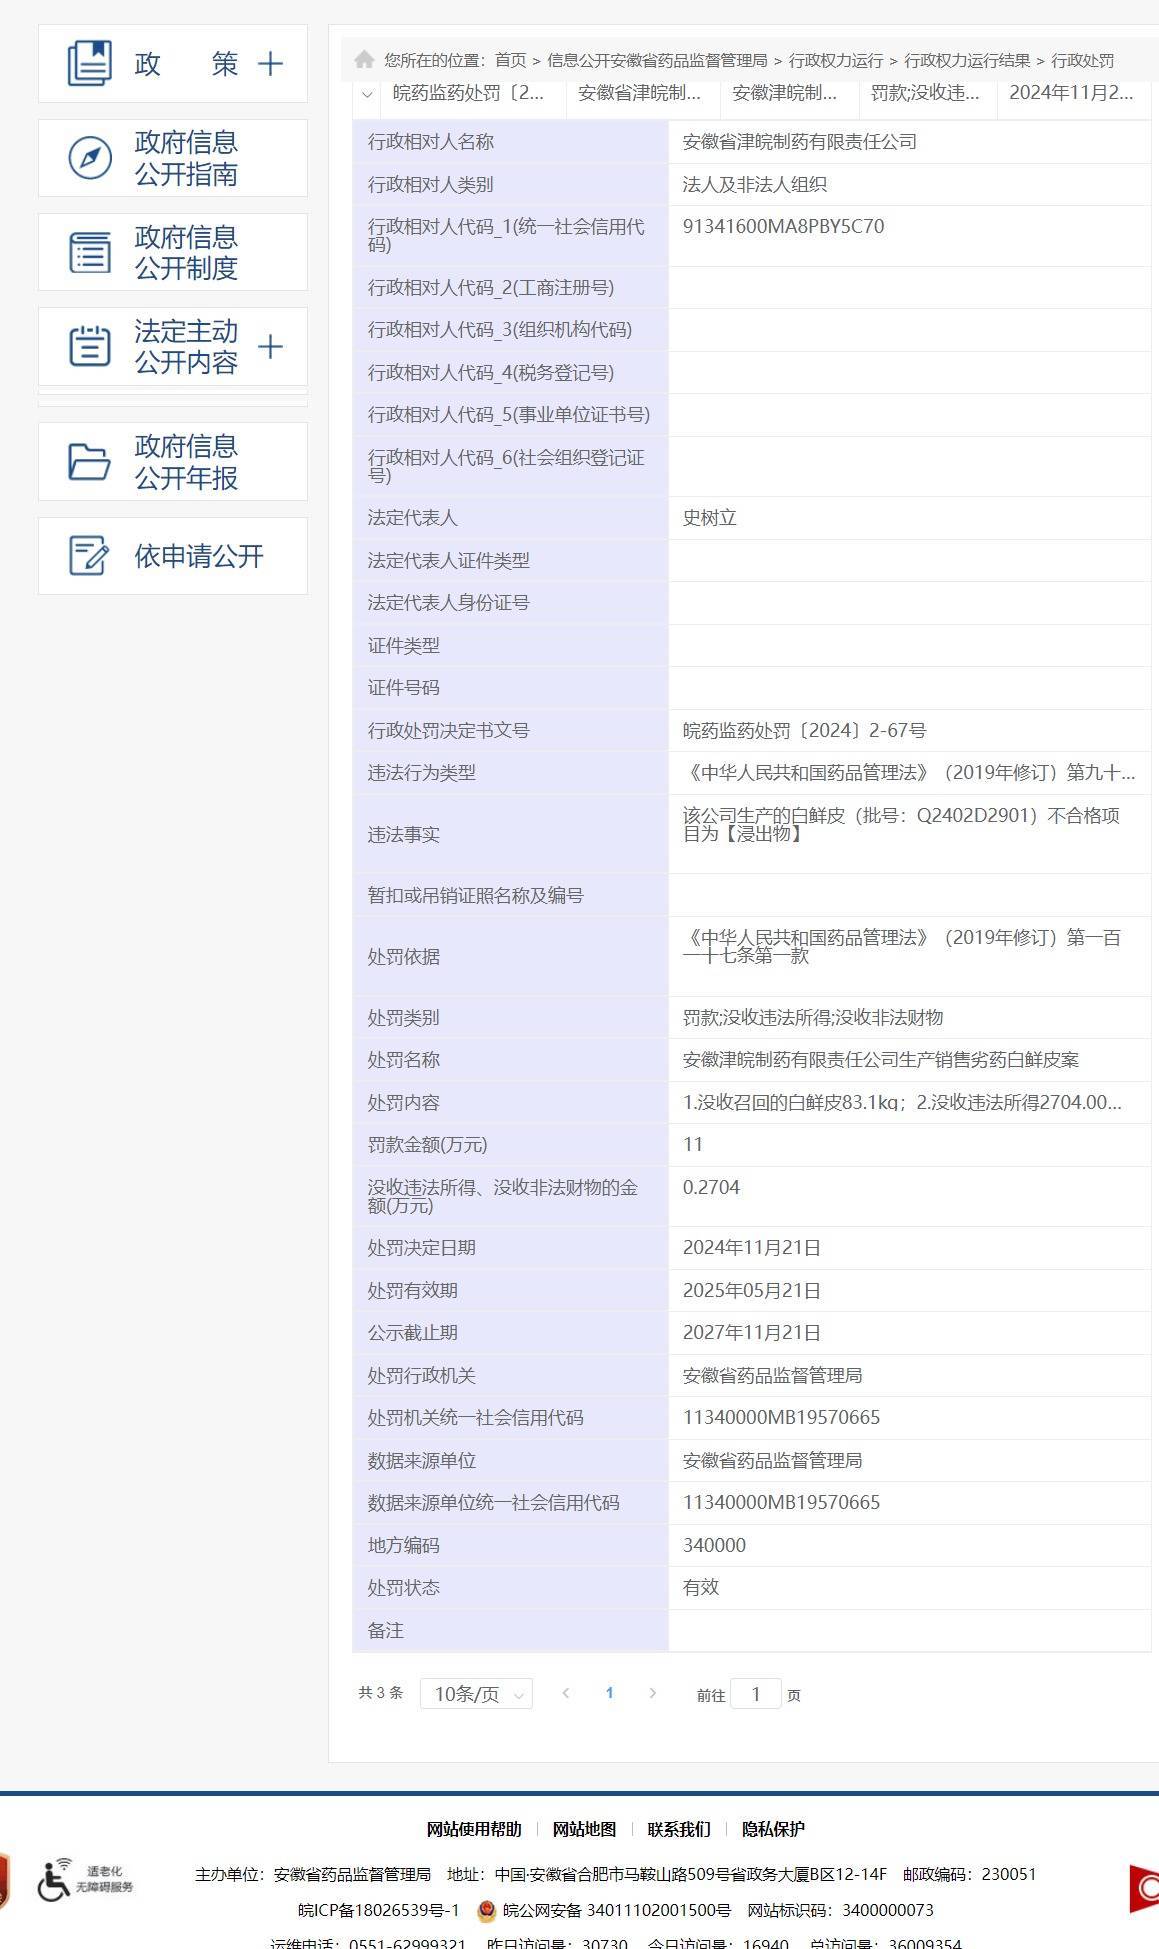Open 网站地图 footer link

(x=584, y=1829)
